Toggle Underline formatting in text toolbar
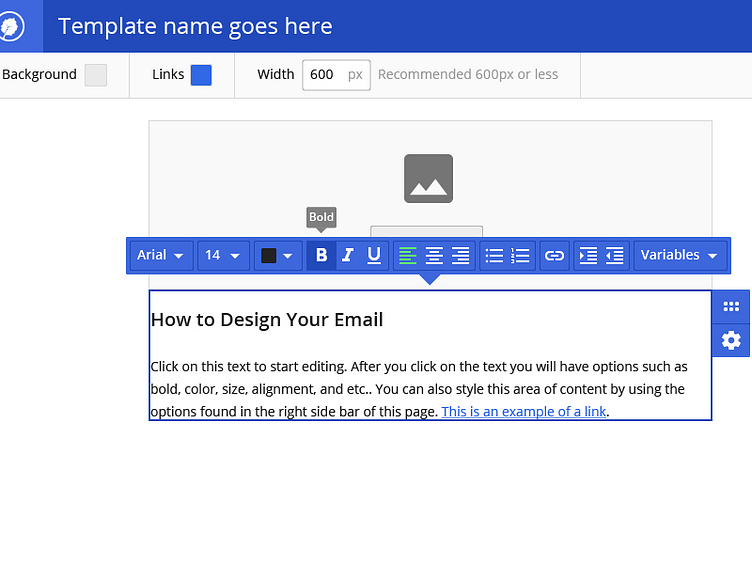The width and height of the screenshot is (752, 564). (x=374, y=256)
